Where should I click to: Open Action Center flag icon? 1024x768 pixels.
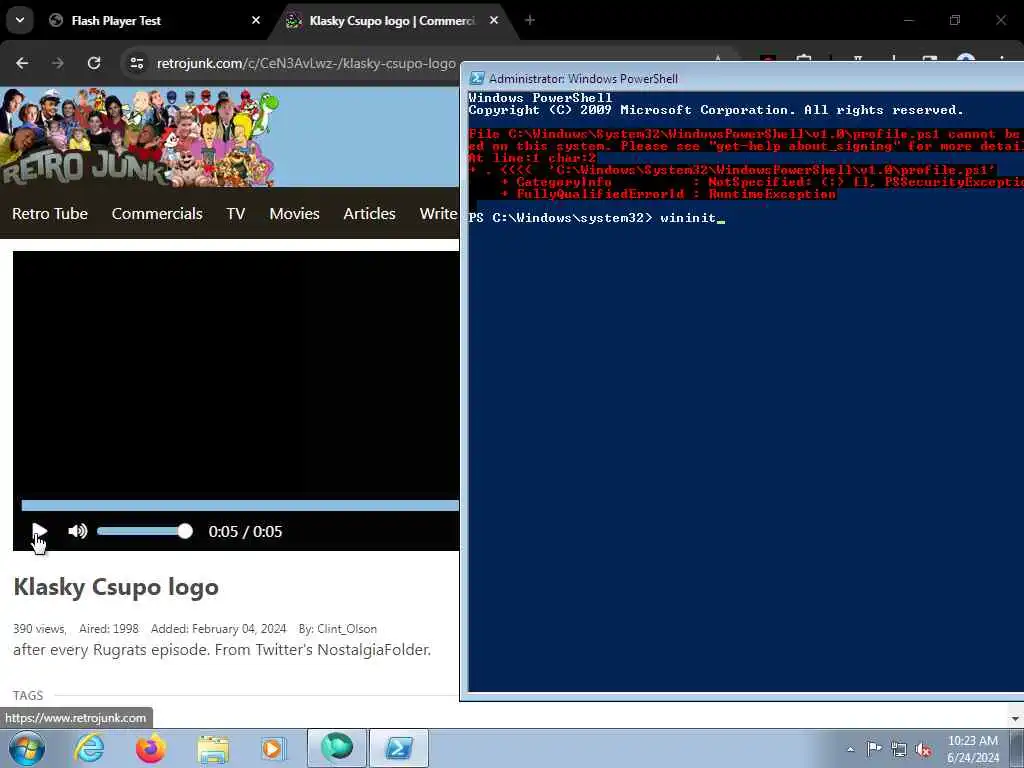click(x=874, y=749)
